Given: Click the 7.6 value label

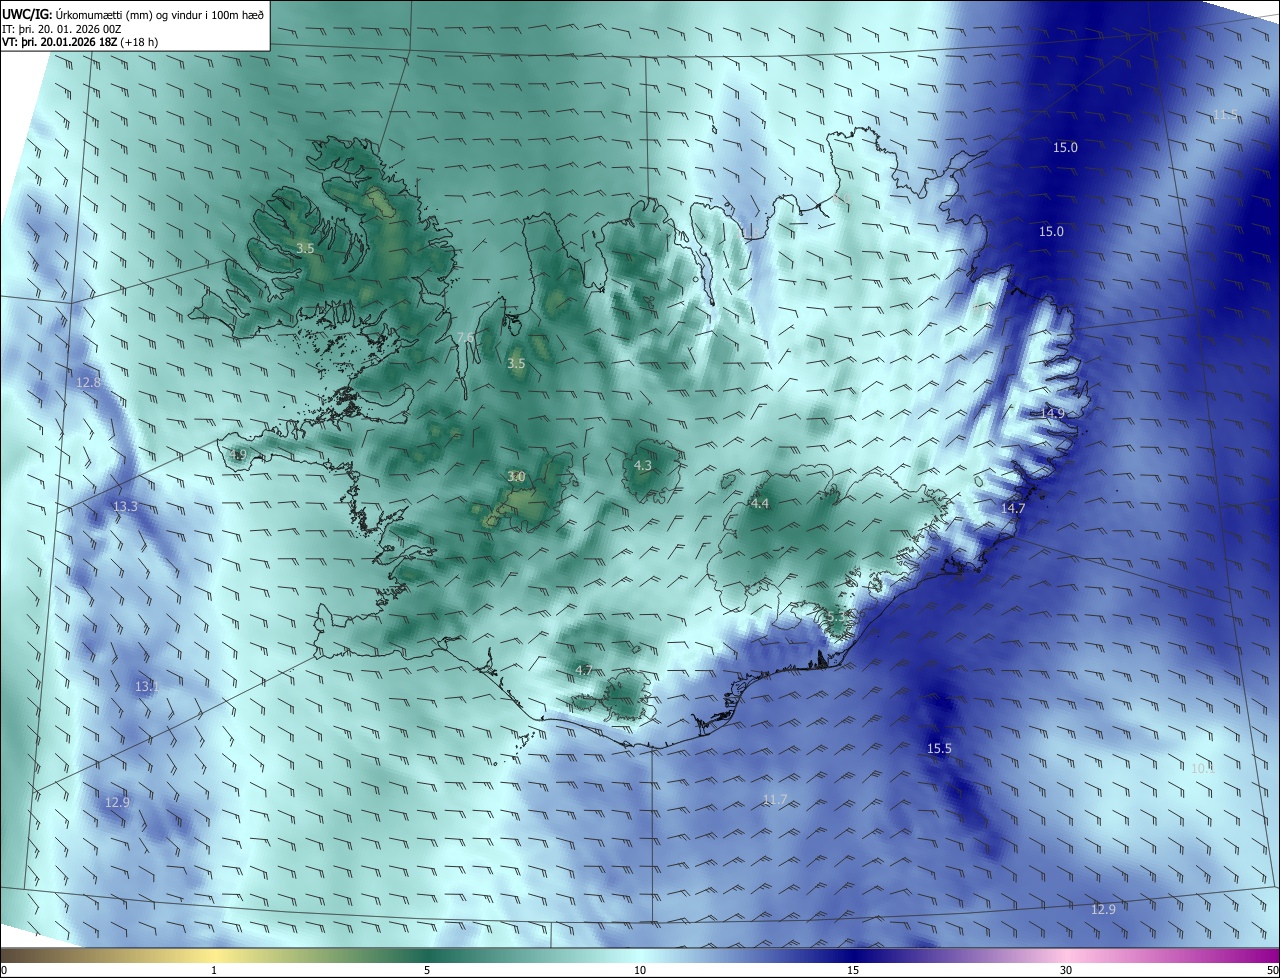Looking at the screenshot, I should click(x=465, y=337).
